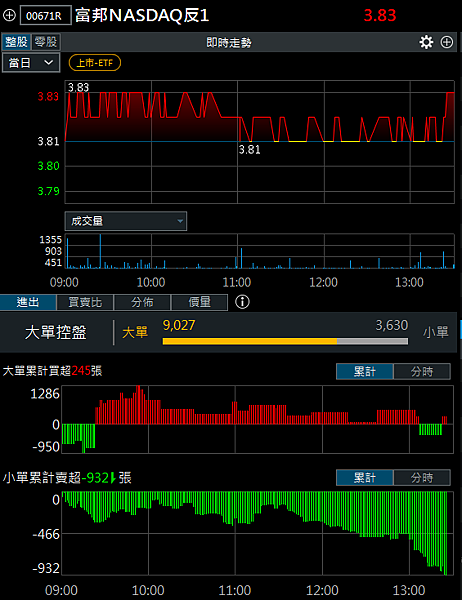462x600 pixels.
Task: Select the 進出 tab
Action: pyautogui.click(x=28, y=302)
